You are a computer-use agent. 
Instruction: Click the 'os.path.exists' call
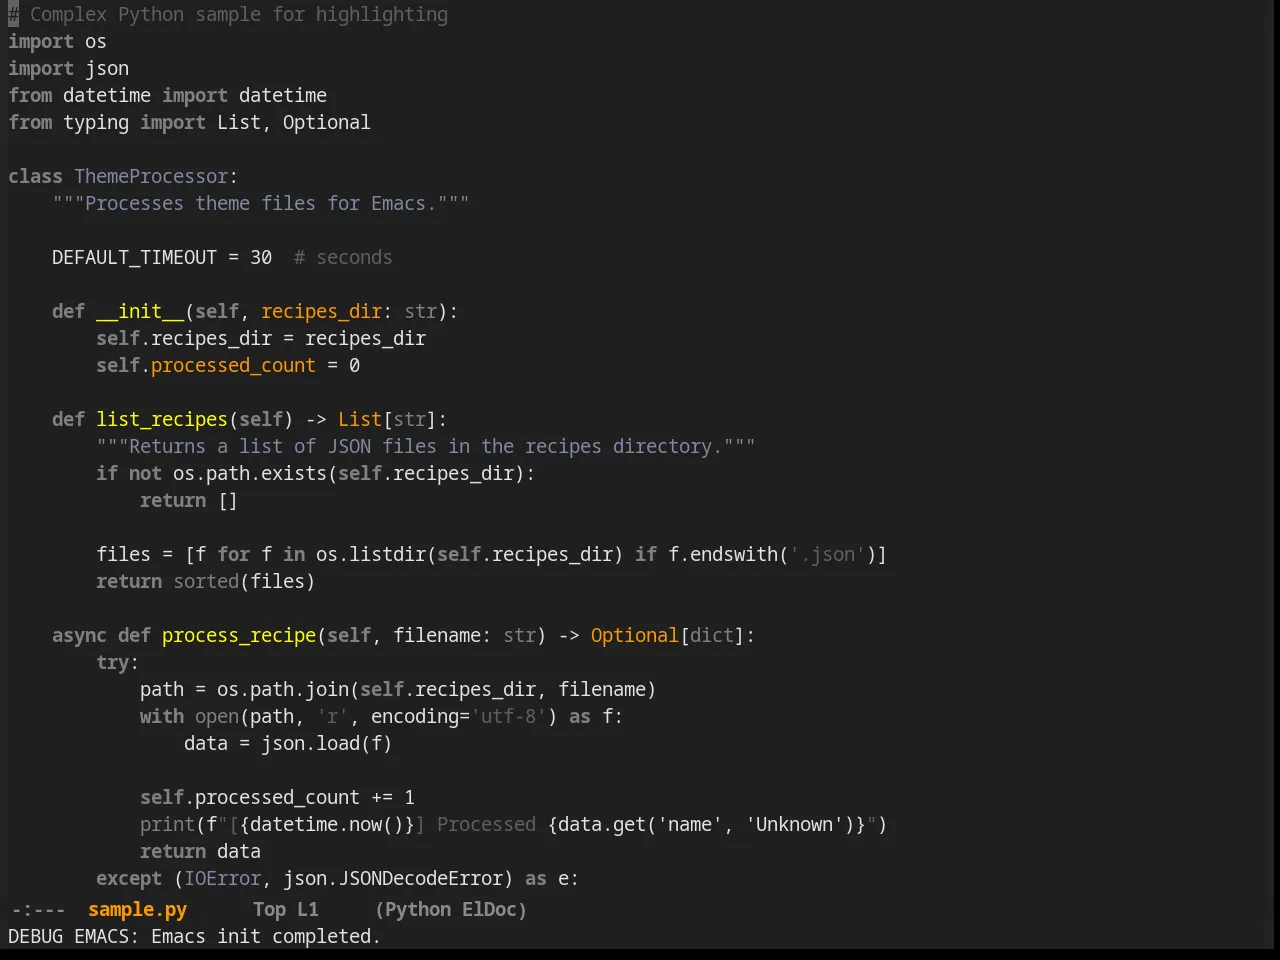[x=250, y=473]
